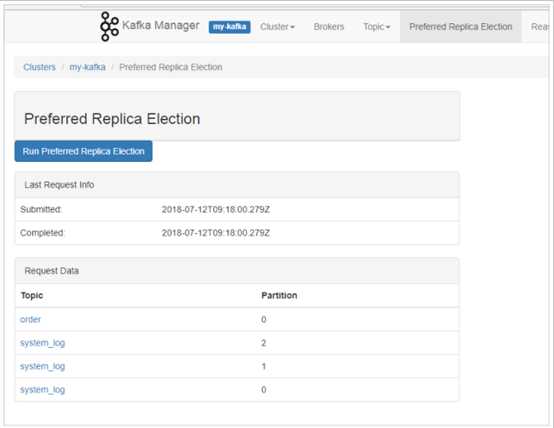This screenshot has height=428, width=554.
Task: Select the Submitted timestamp value
Action: (216, 210)
